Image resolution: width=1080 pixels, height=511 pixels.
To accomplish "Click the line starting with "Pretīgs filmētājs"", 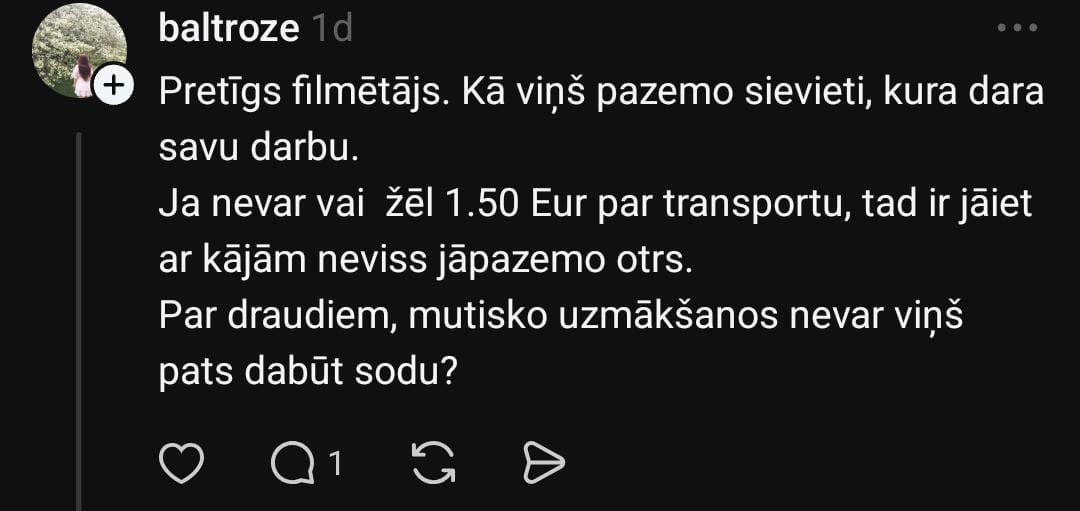I will coord(601,92).
